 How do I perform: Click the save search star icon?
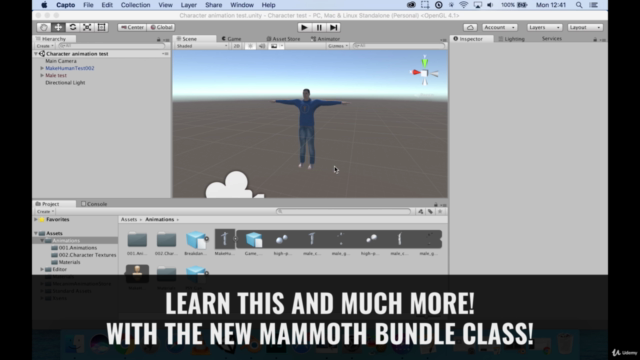click(x=440, y=211)
